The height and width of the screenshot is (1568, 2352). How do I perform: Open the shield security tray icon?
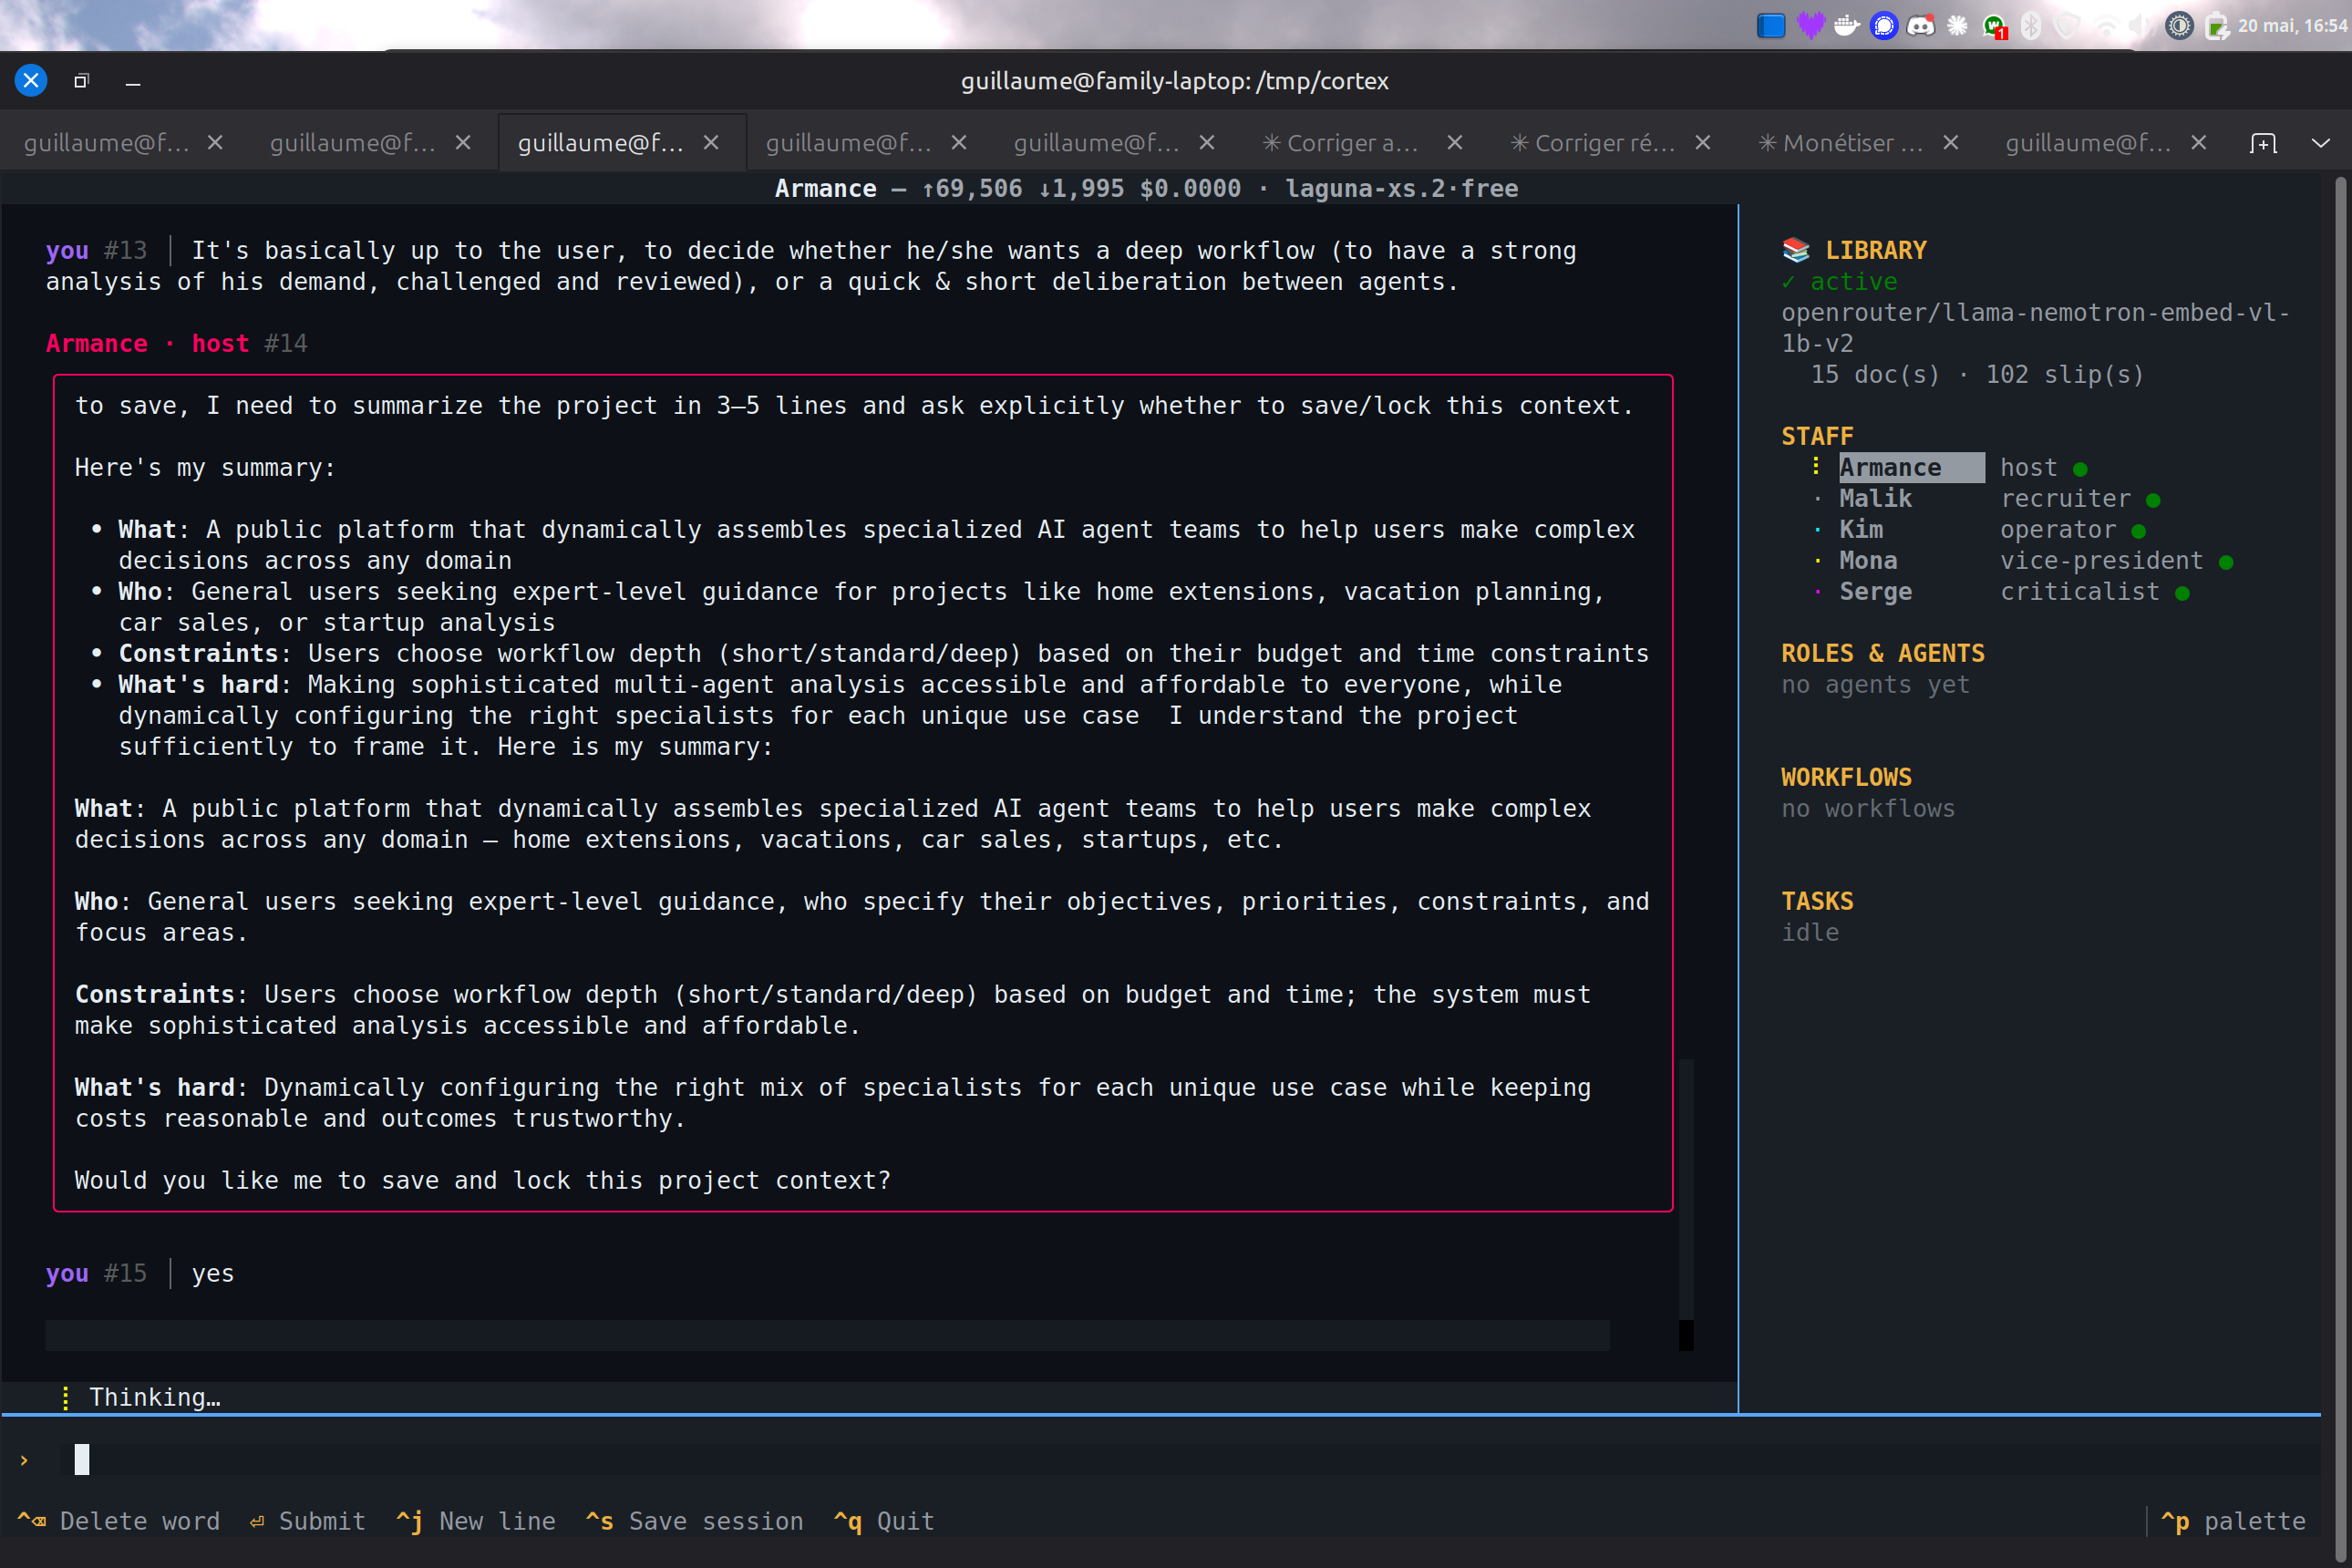tap(2067, 26)
